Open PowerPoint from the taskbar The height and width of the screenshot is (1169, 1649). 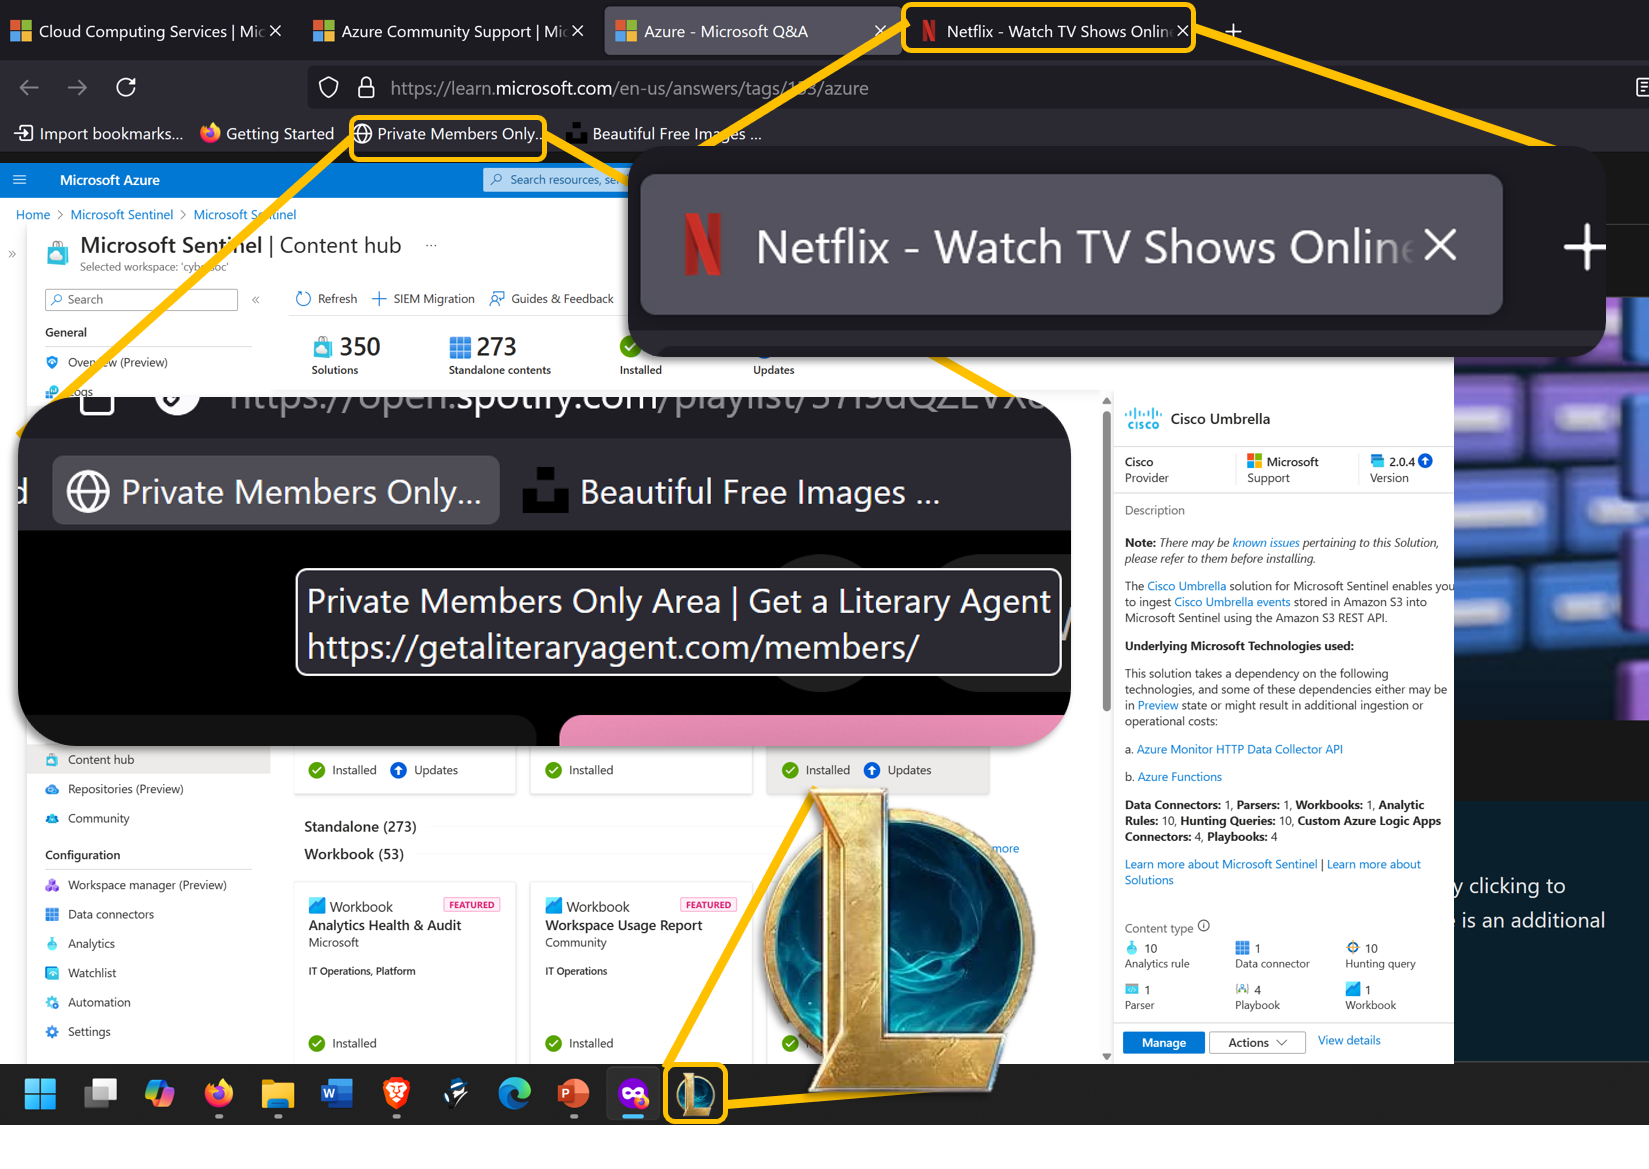[x=573, y=1093]
